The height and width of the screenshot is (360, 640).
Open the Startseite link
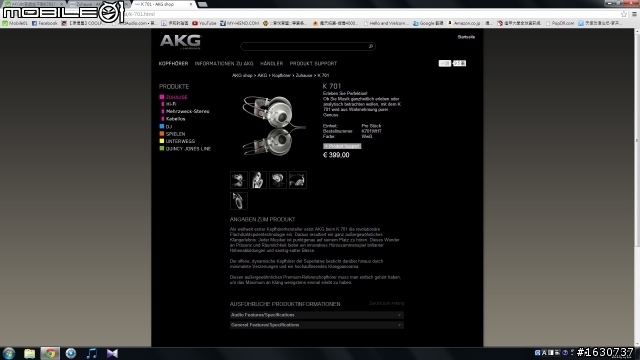466,37
